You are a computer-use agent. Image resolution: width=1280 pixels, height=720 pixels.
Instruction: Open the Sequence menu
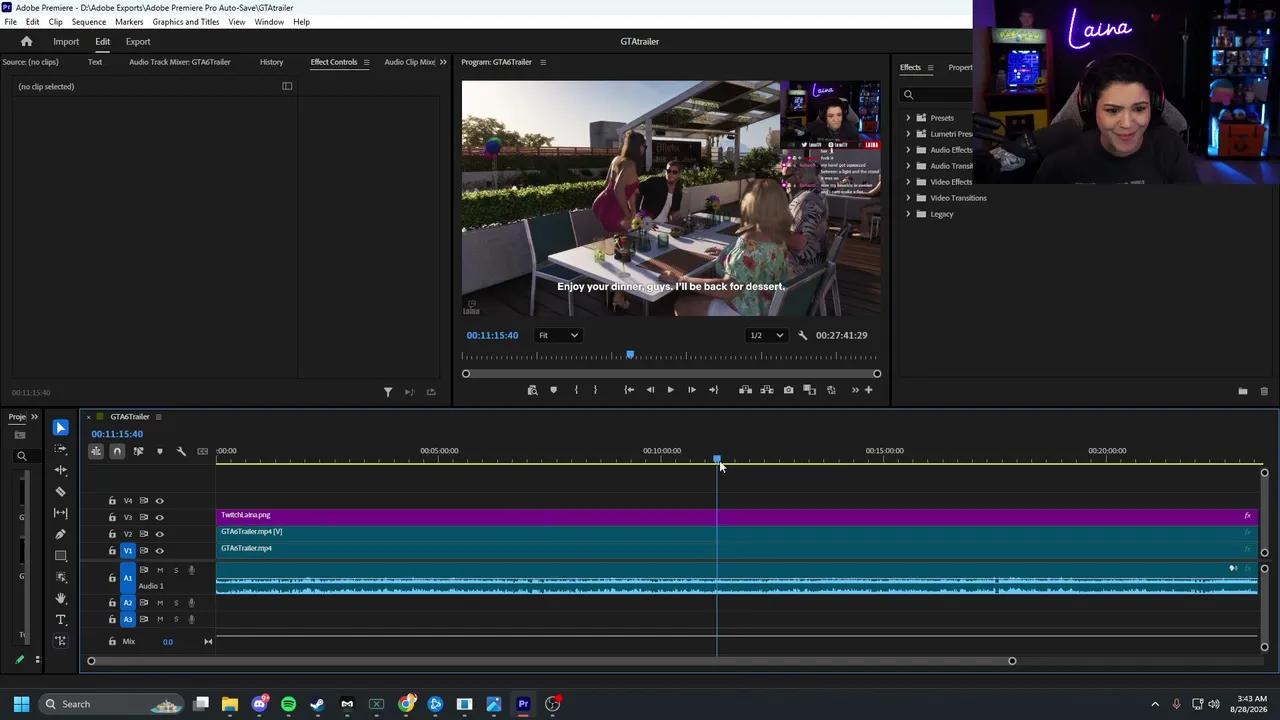pos(89,22)
